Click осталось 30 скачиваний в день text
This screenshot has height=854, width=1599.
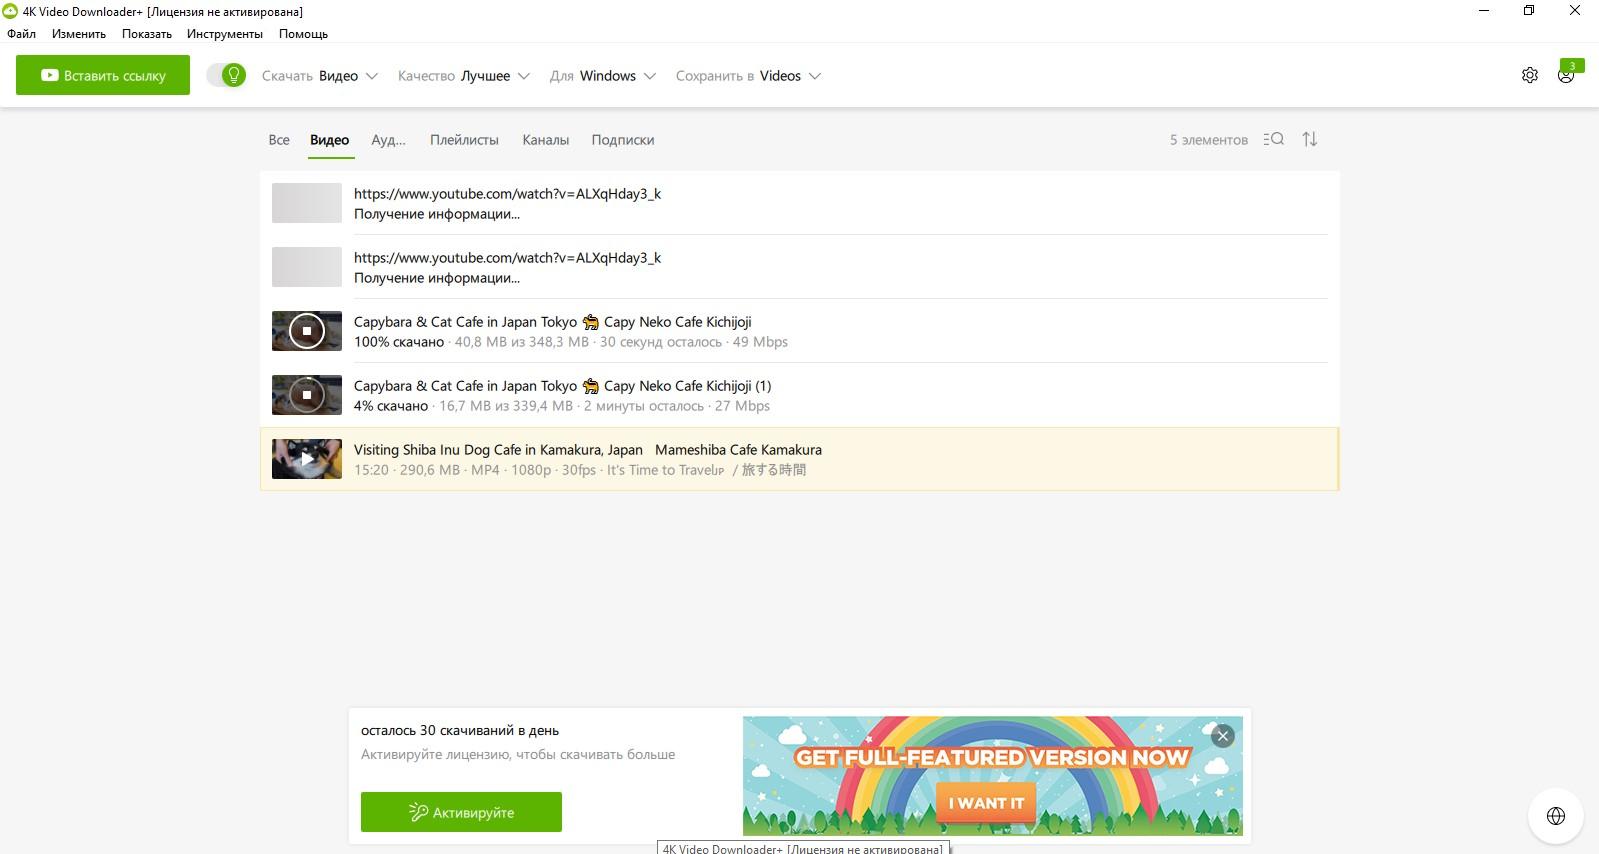tap(460, 730)
